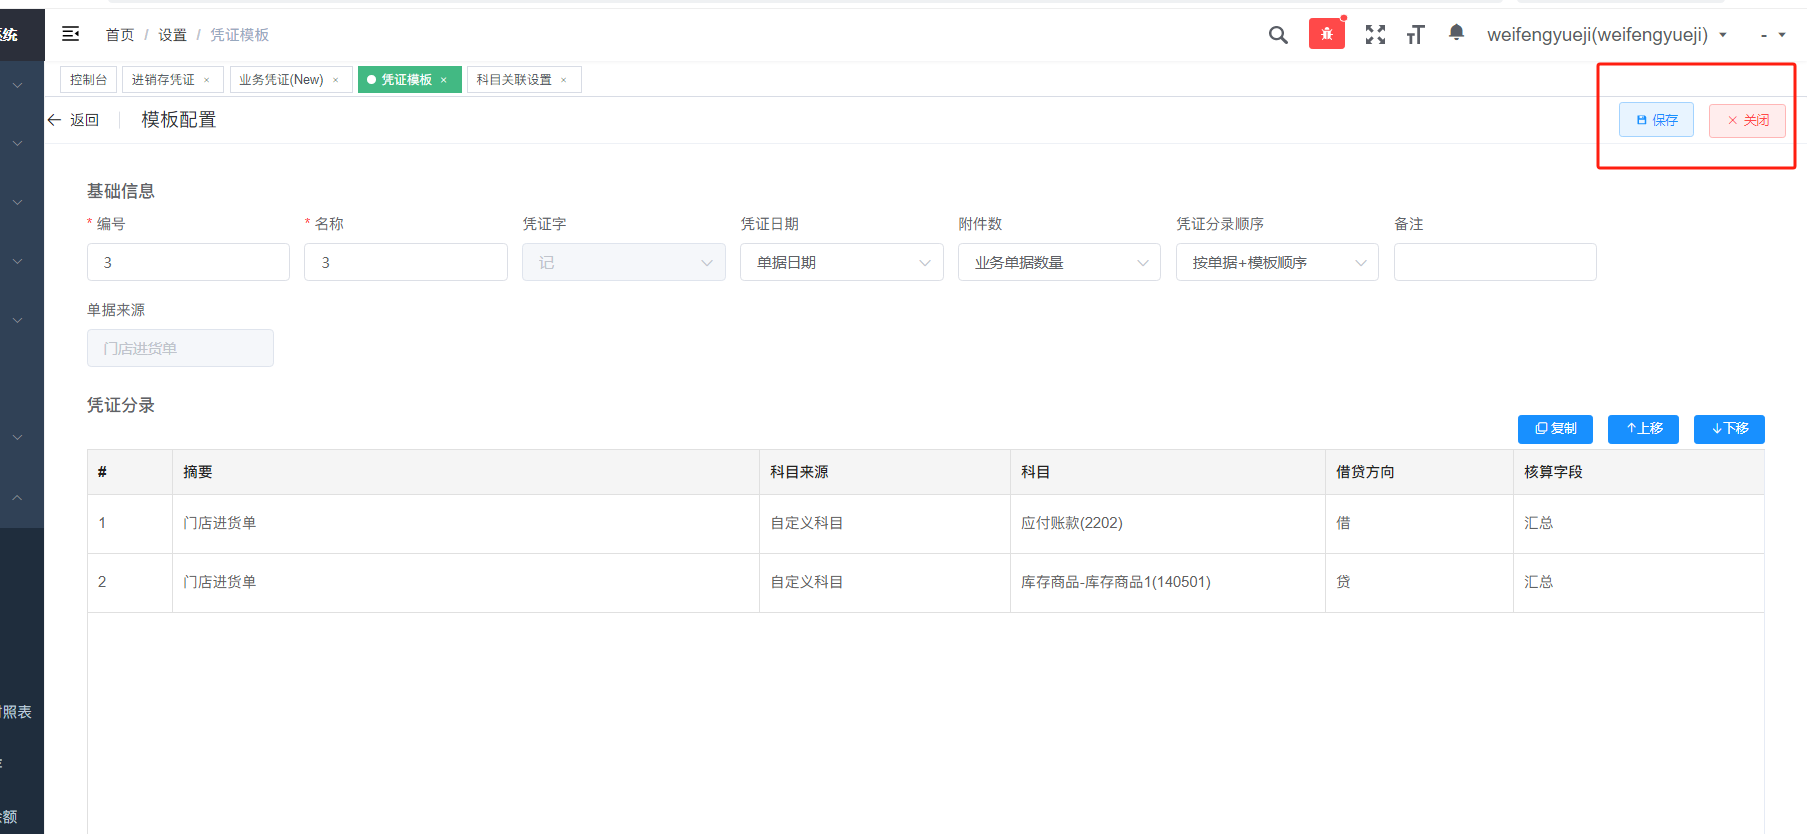Click the red bug report icon
1807x834 pixels.
coord(1327,34)
